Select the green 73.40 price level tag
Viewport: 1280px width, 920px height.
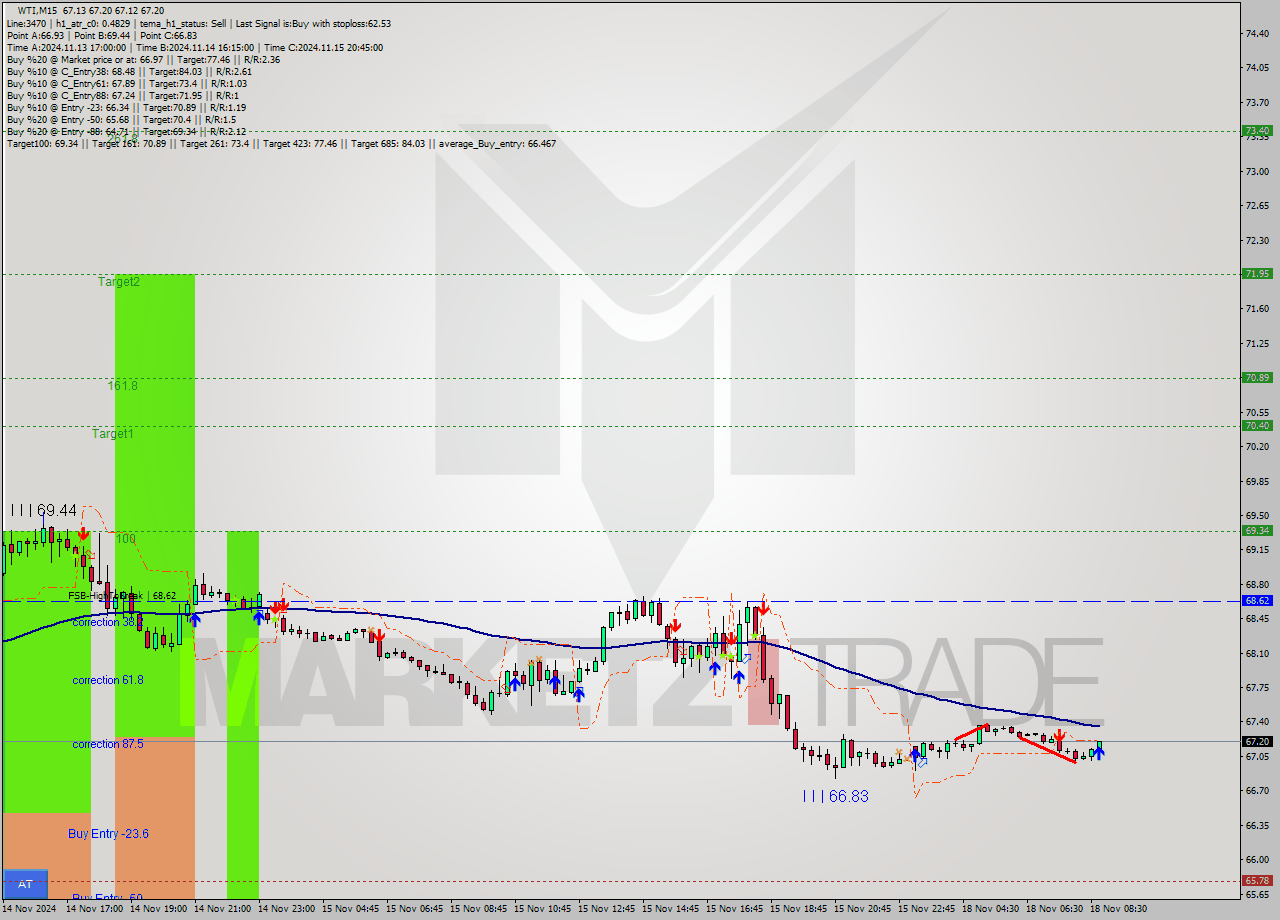(x=1256, y=130)
